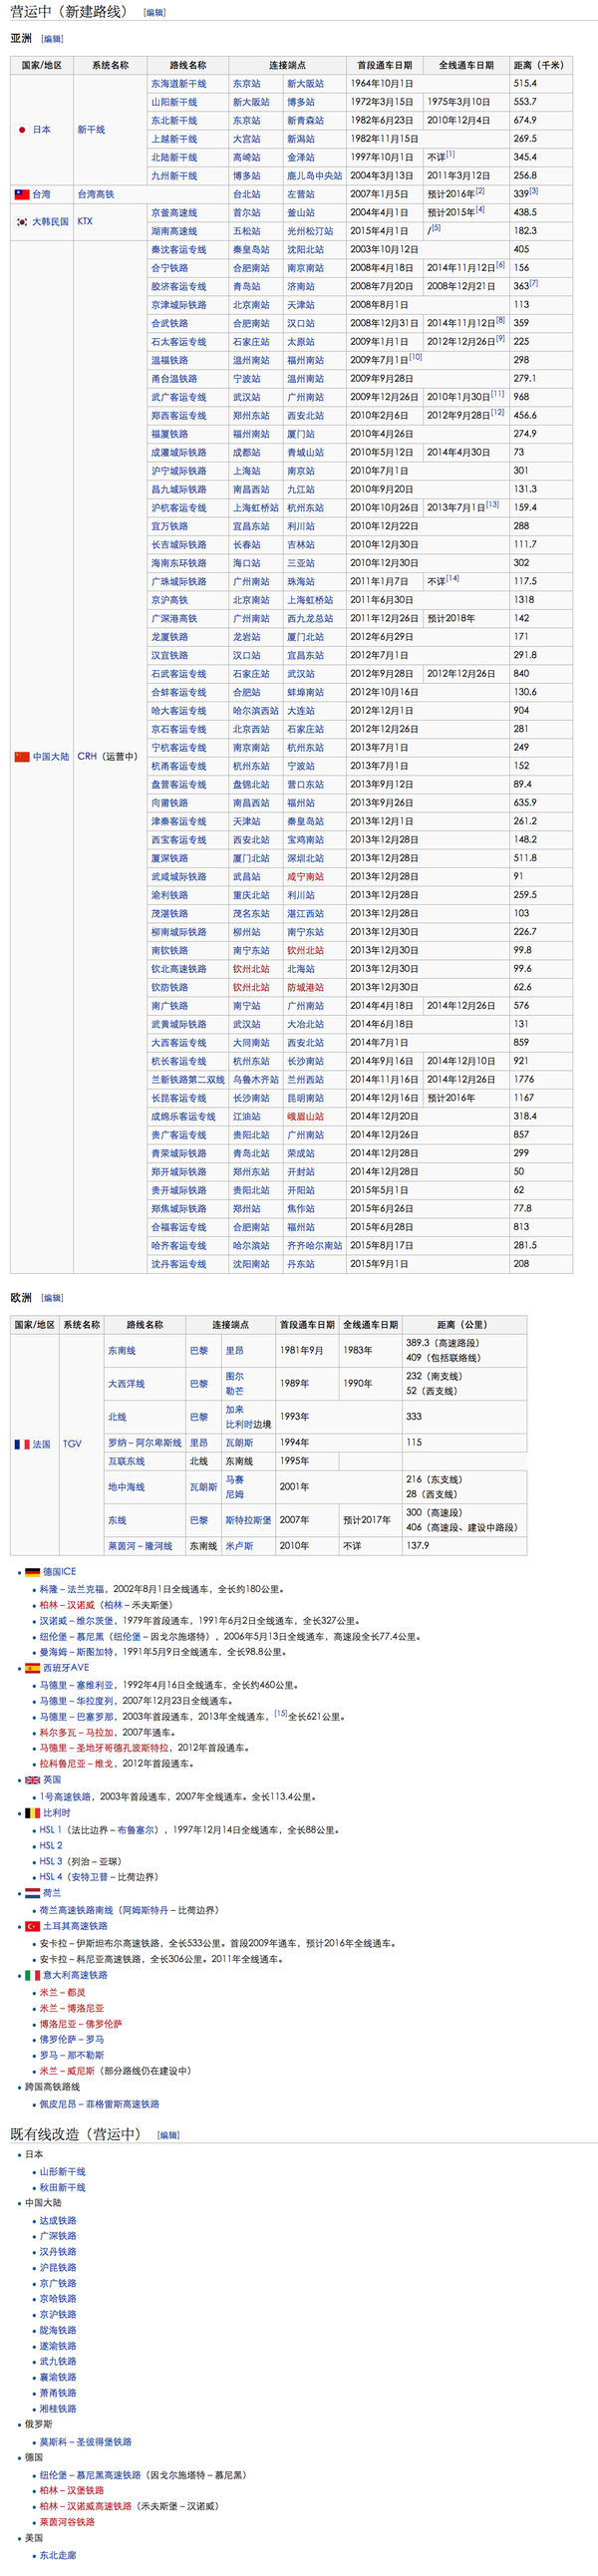Open the 乌鲁木齐站 link
Viewport: 598px width, 2576px height.
click(x=256, y=1080)
